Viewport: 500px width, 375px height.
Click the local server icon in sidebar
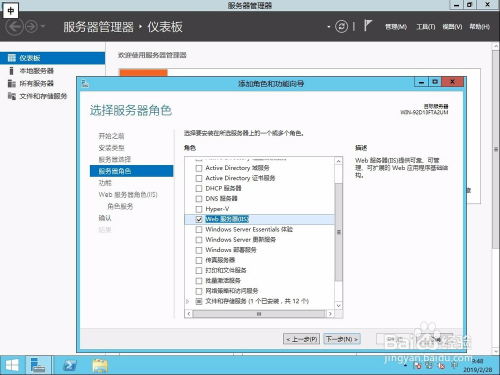12,71
